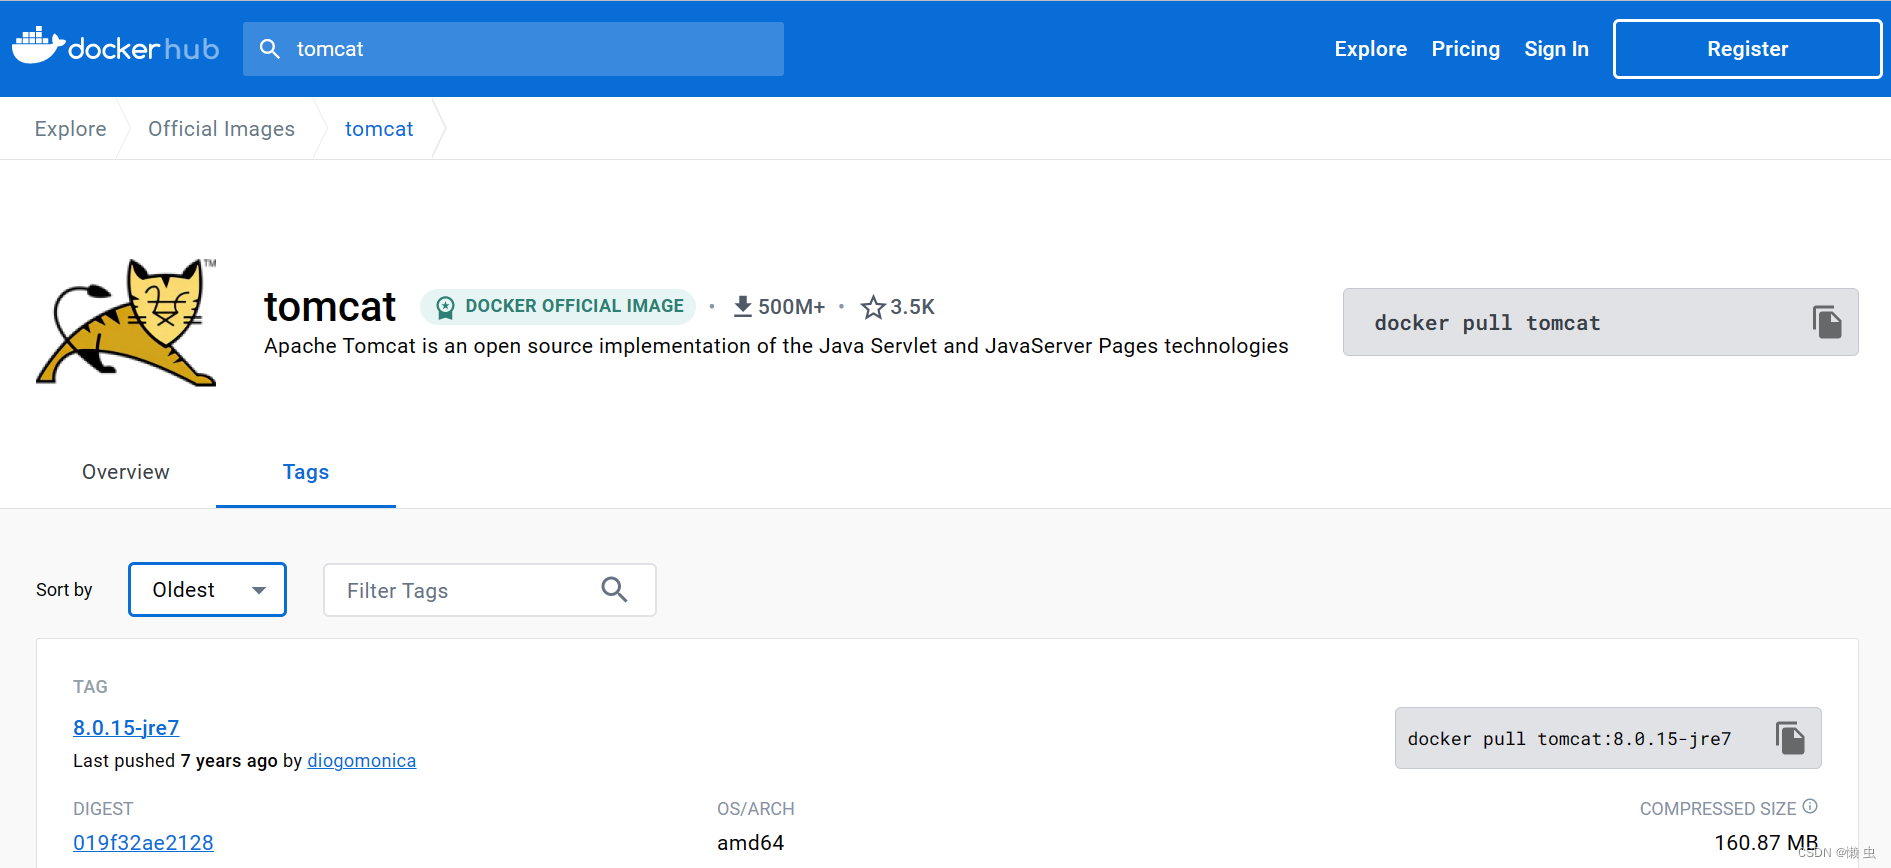Click the docker pull tomcat command text
1891x868 pixels.
coord(1487,323)
